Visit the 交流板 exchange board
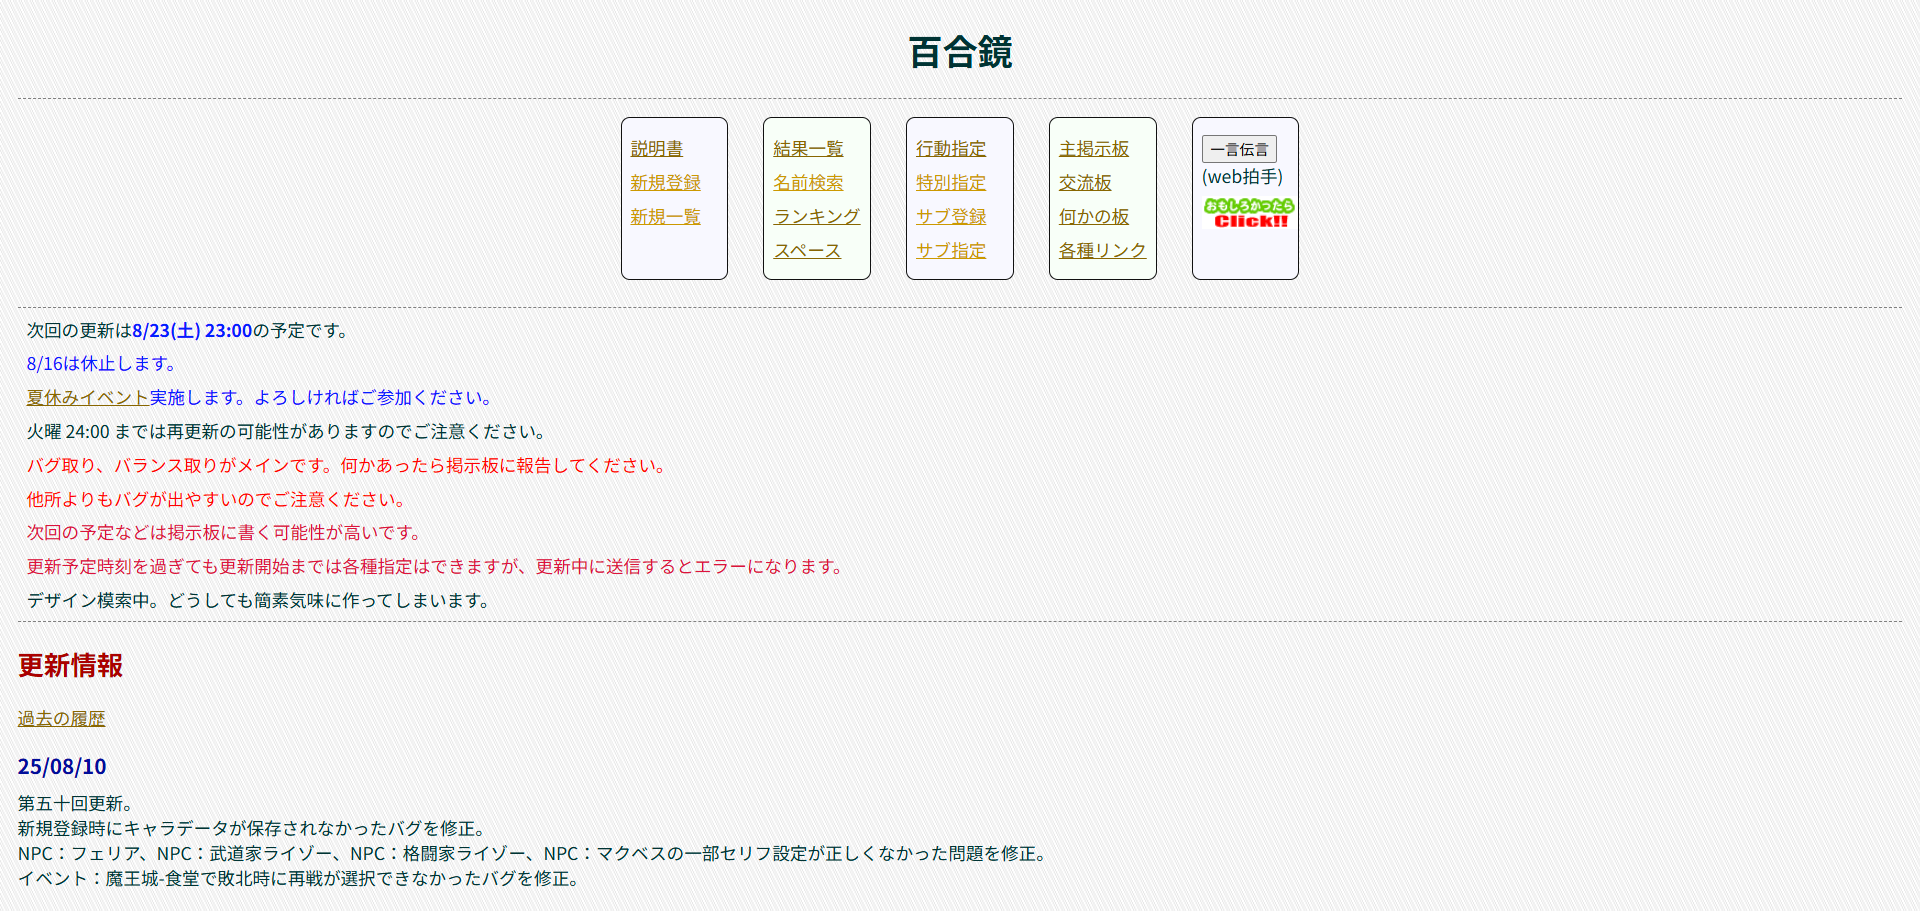1920x911 pixels. coord(1085,183)
